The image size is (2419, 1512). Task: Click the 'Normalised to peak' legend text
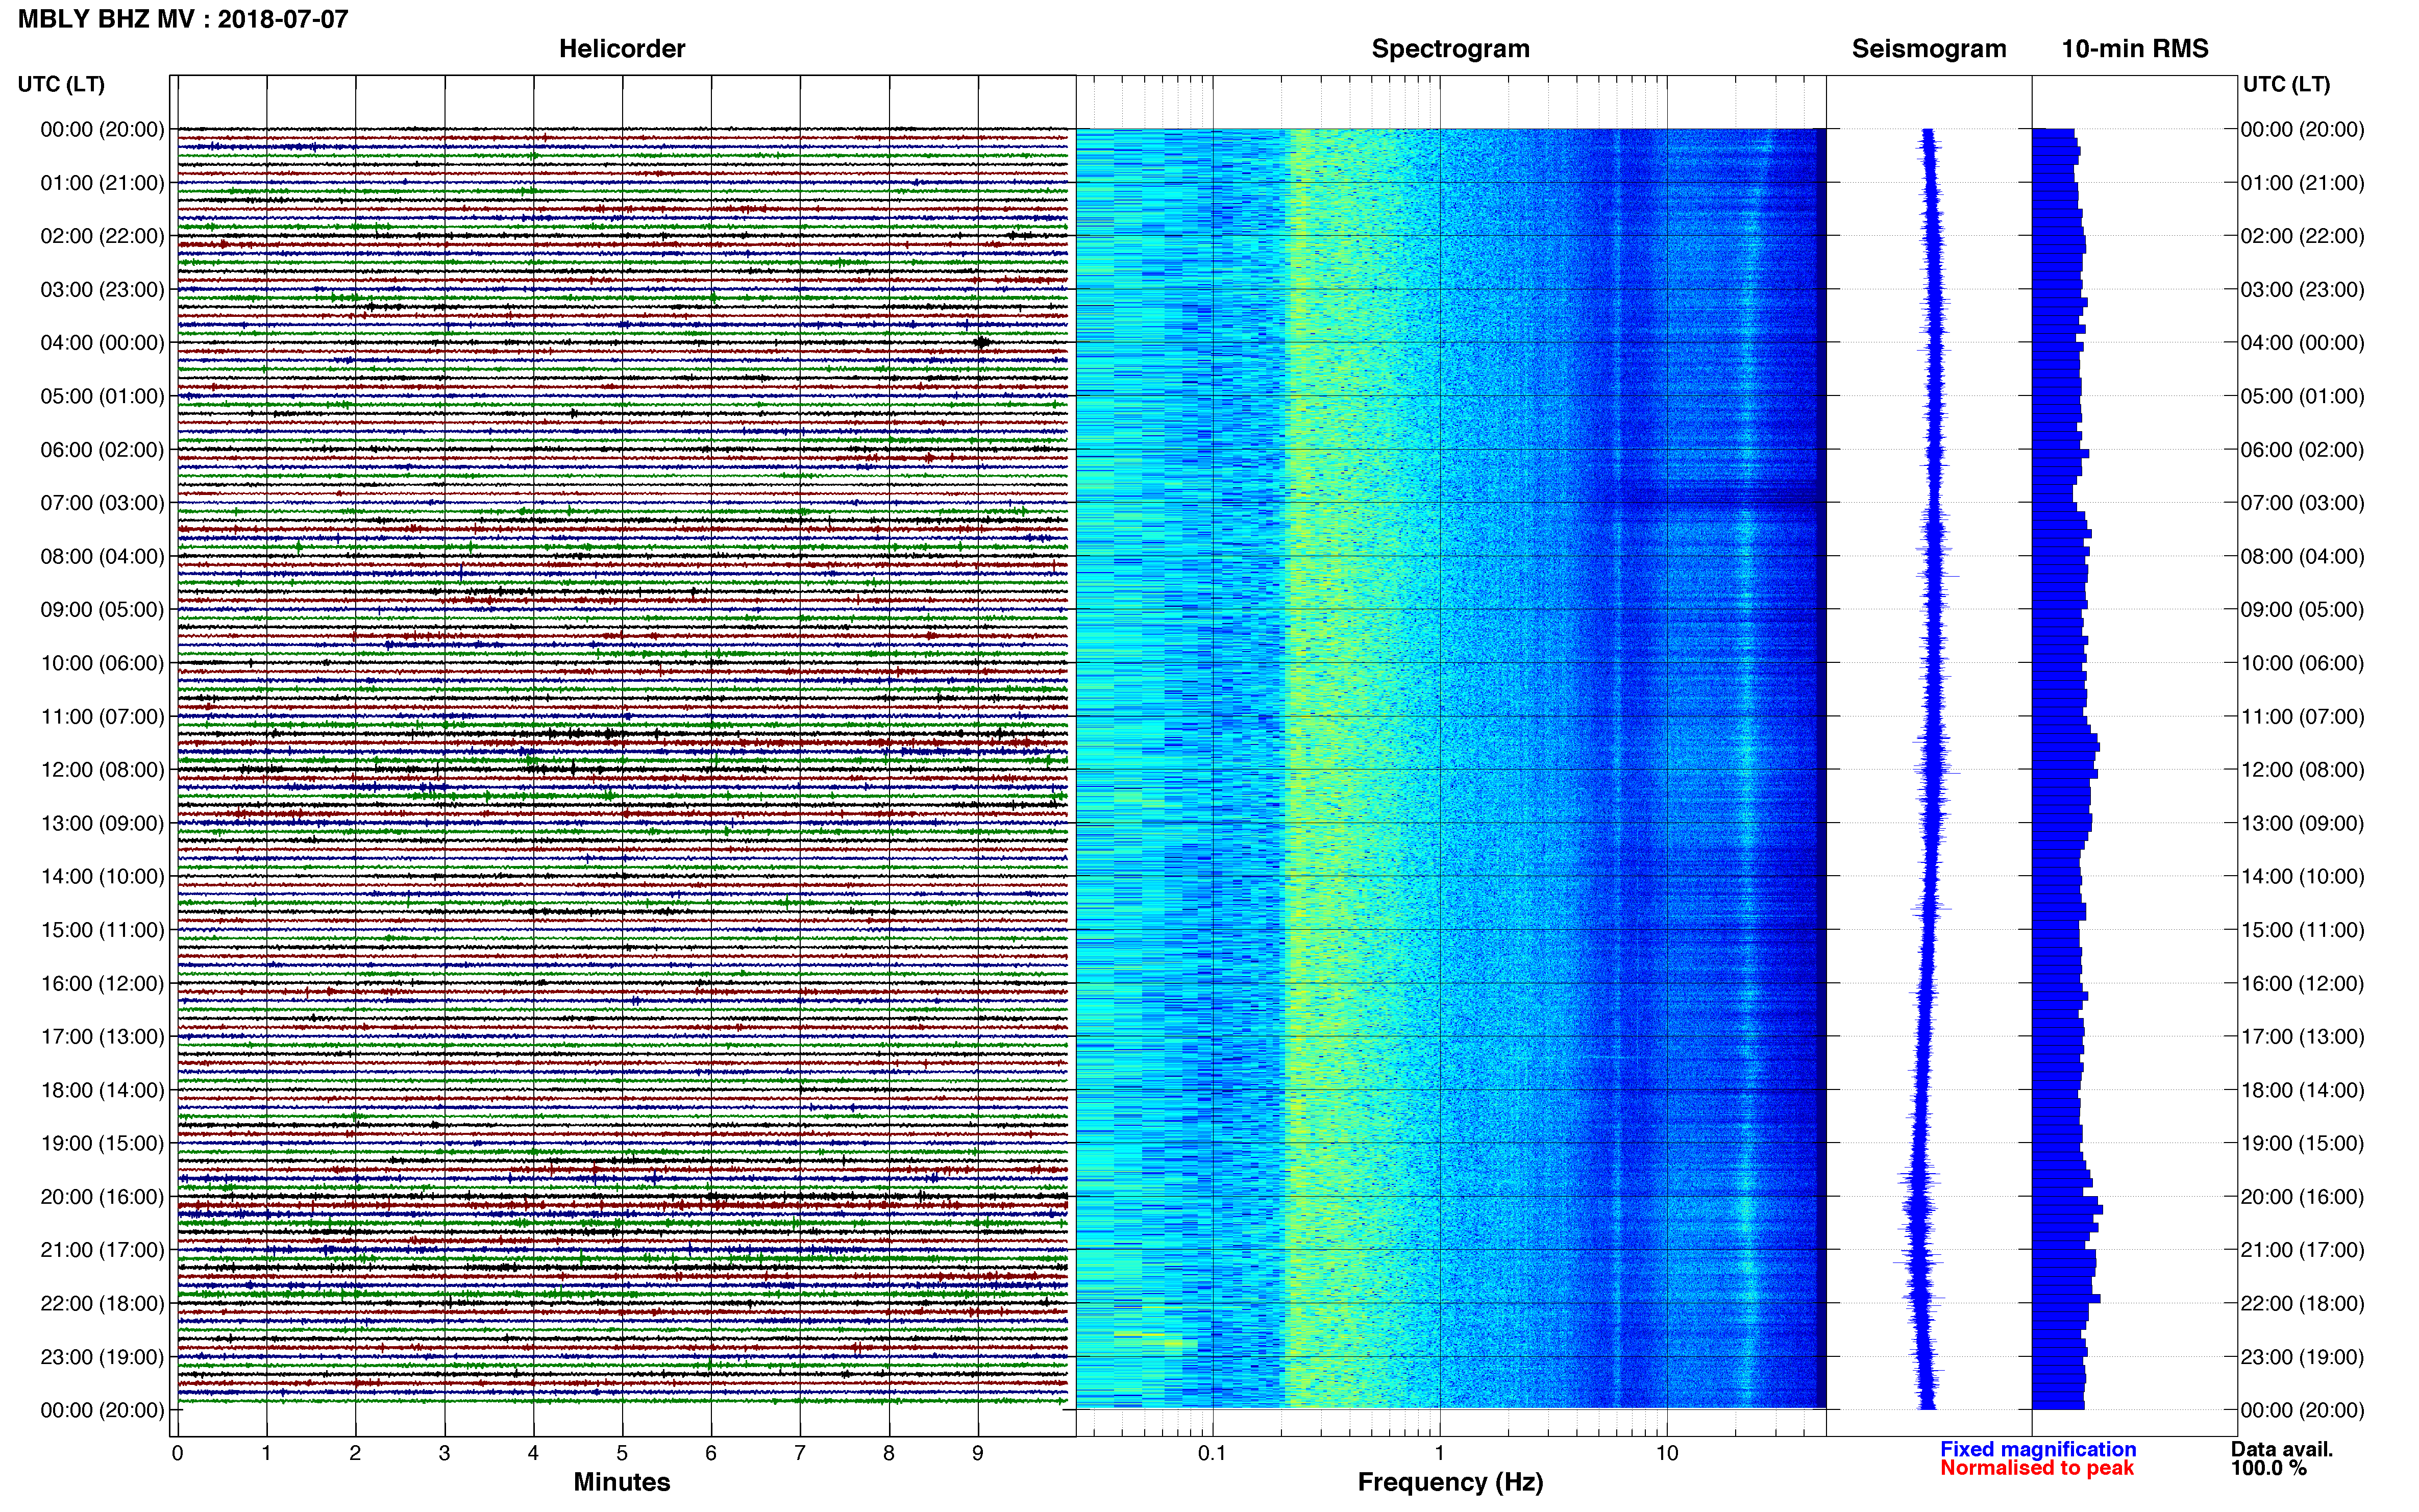click(2037, 1468)
